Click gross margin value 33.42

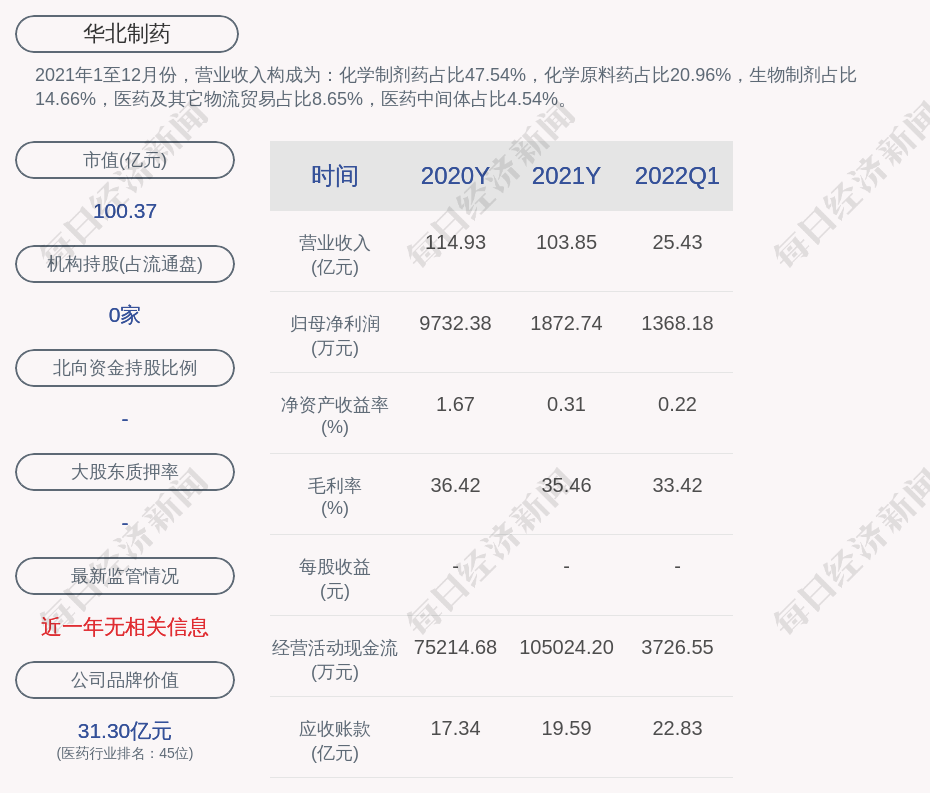(x=677, y=485)
